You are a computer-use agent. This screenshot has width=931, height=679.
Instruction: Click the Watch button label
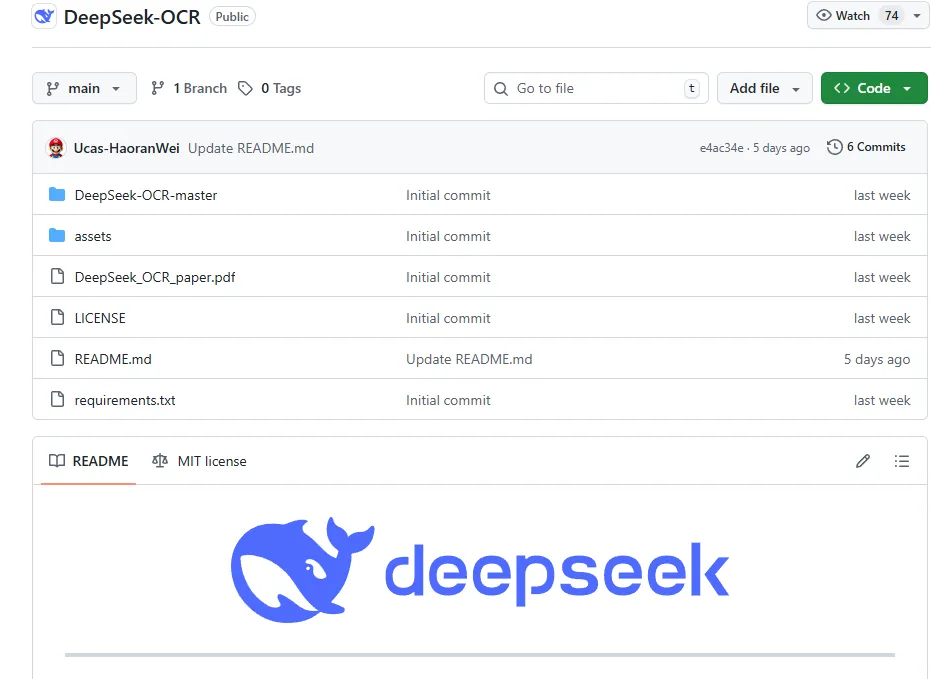pos(853,15)
